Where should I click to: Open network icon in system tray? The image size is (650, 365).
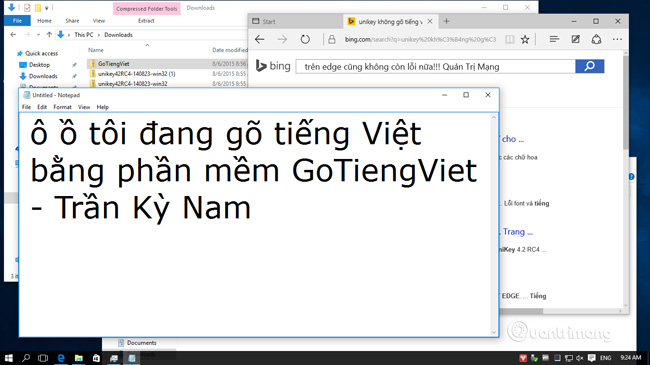pos(569,358)
